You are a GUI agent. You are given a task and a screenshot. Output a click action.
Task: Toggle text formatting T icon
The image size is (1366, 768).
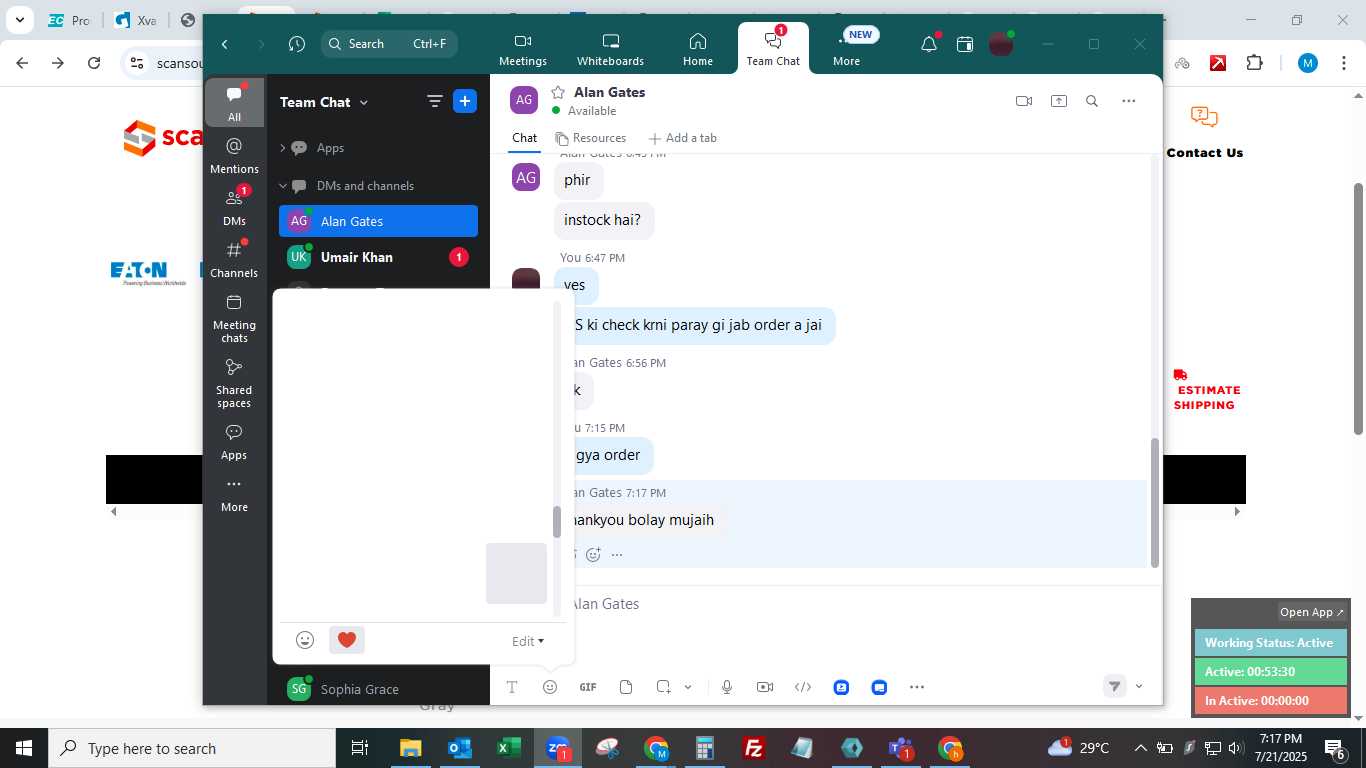[512, 687]
